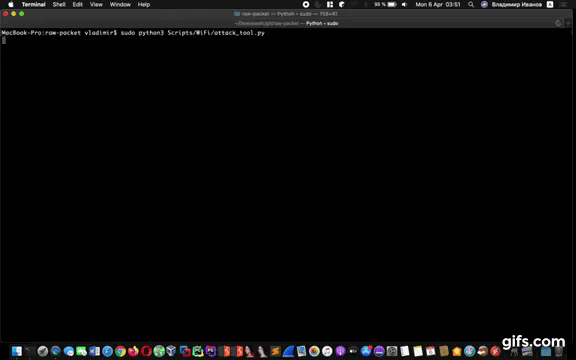The width and height of the screenshot is (576, 360).
Task: Open App Store from the Dock
Action: coord(366,351)
